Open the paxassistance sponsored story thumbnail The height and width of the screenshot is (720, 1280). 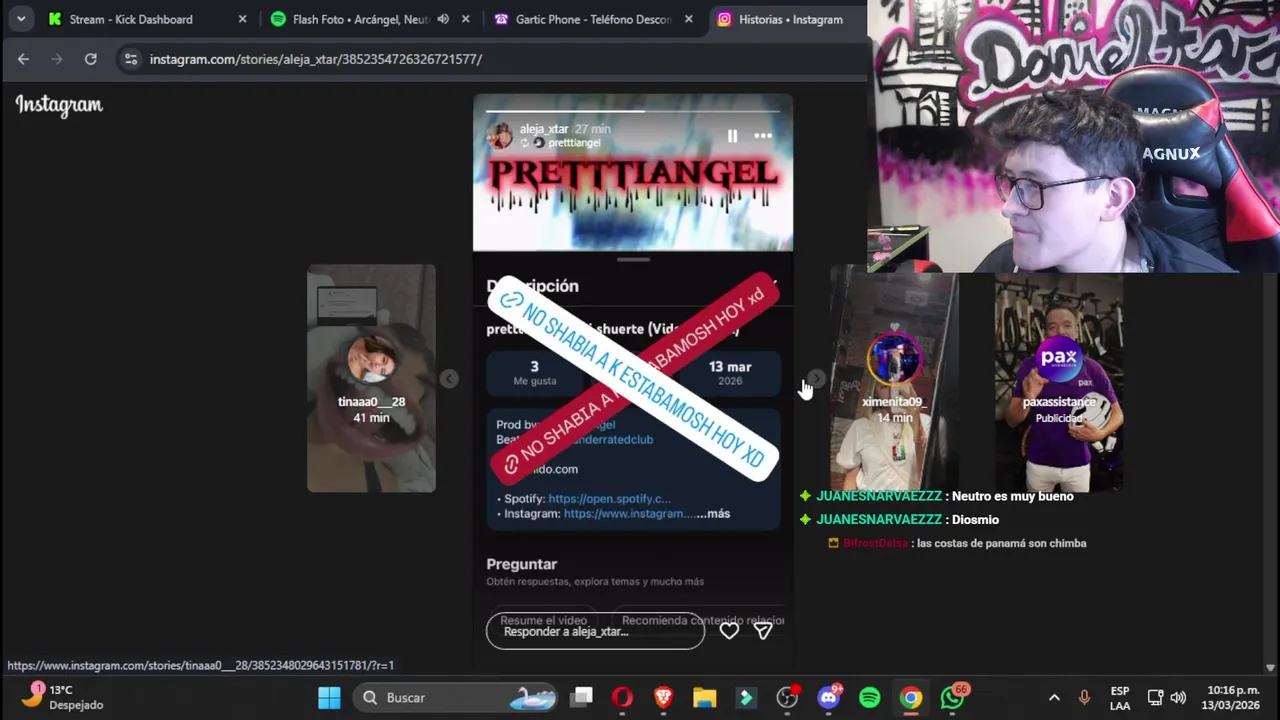(x=1059, y=378)
